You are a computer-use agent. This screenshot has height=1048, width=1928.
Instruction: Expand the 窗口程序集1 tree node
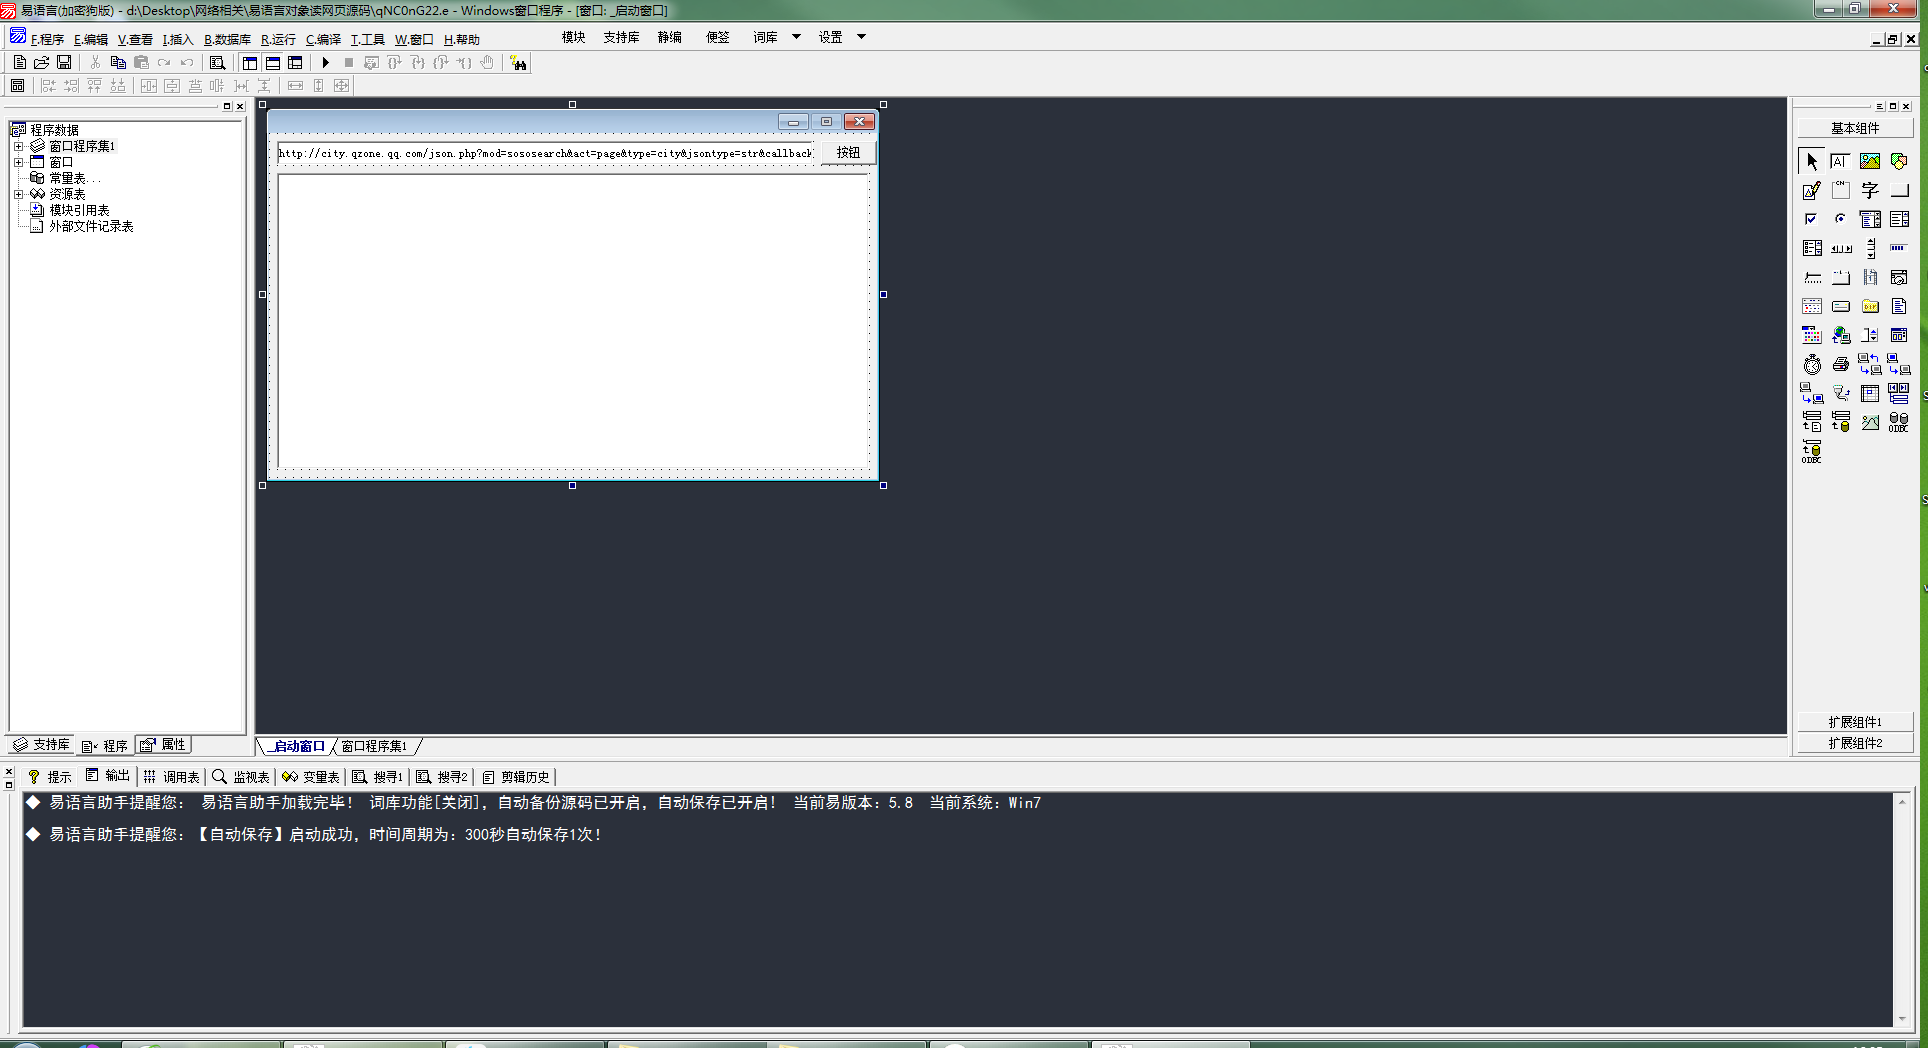[18, 146]
